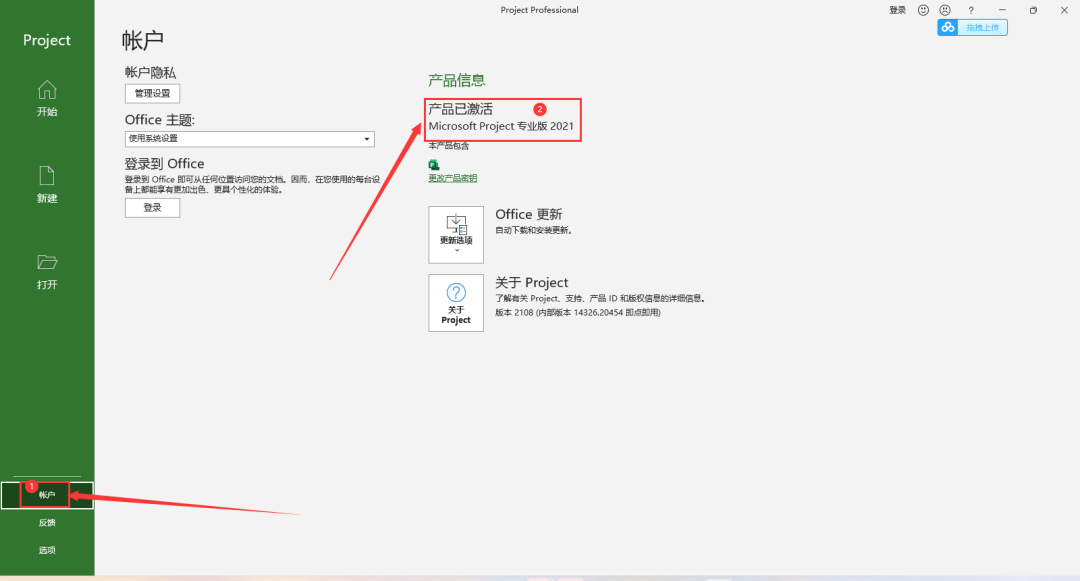Select the 新建 (New) document icon
The height and width of the screenshot is (581, 1080).
pyautogui.click(x=46, y=185)
